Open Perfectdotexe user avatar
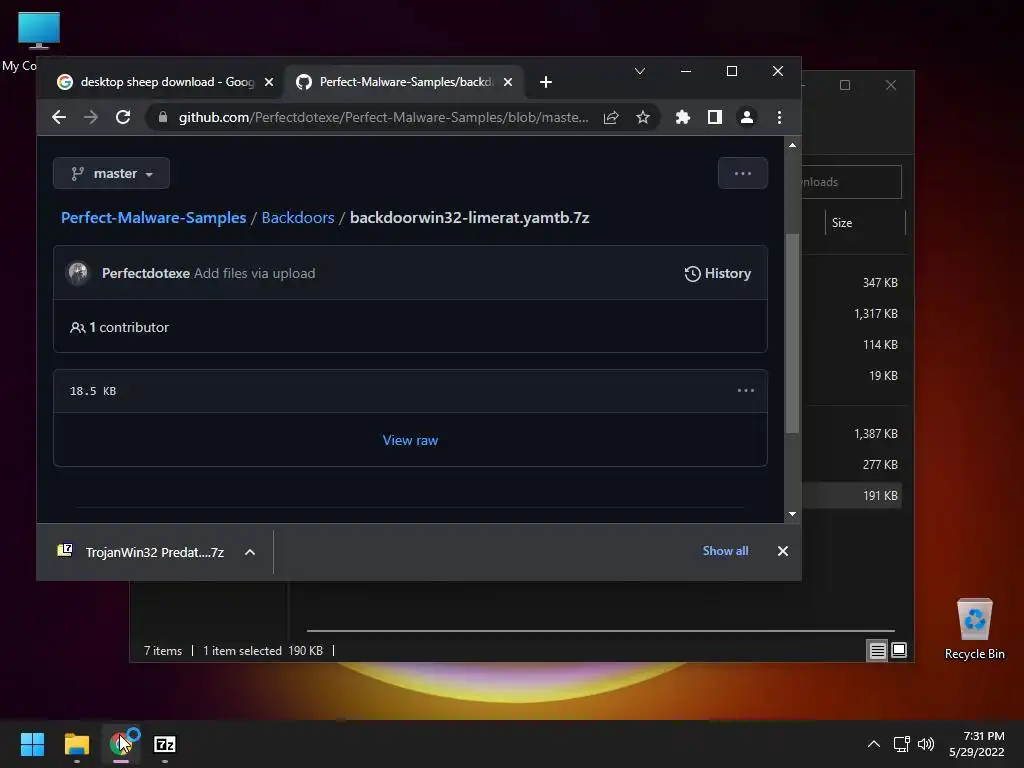The image size is (1024, 768). (78, 273)
